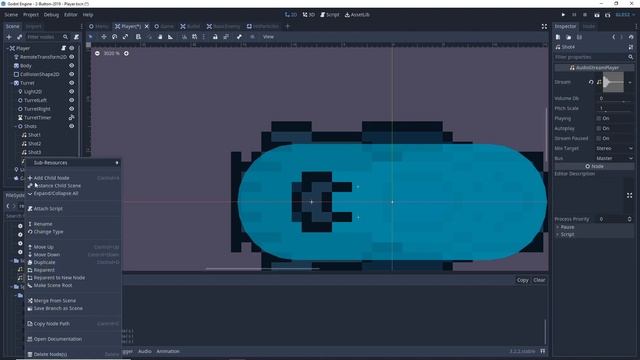This screenshot has width=640, height=360.
Task: Choose Attach Script from context menu
Action: pos(73,209)
